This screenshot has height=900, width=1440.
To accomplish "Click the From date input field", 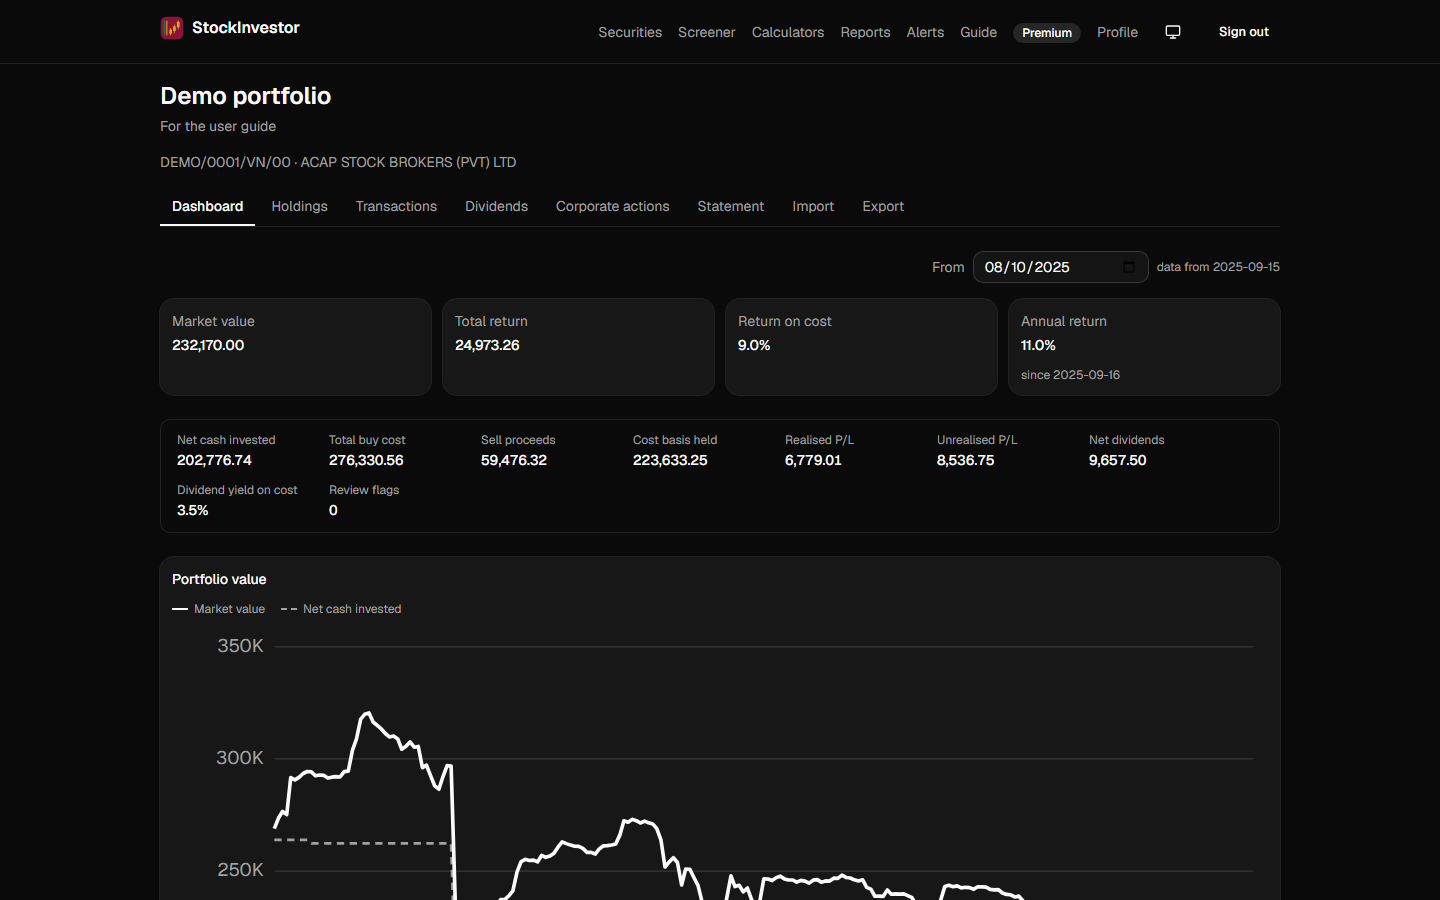I will (x=1060, y=267).
